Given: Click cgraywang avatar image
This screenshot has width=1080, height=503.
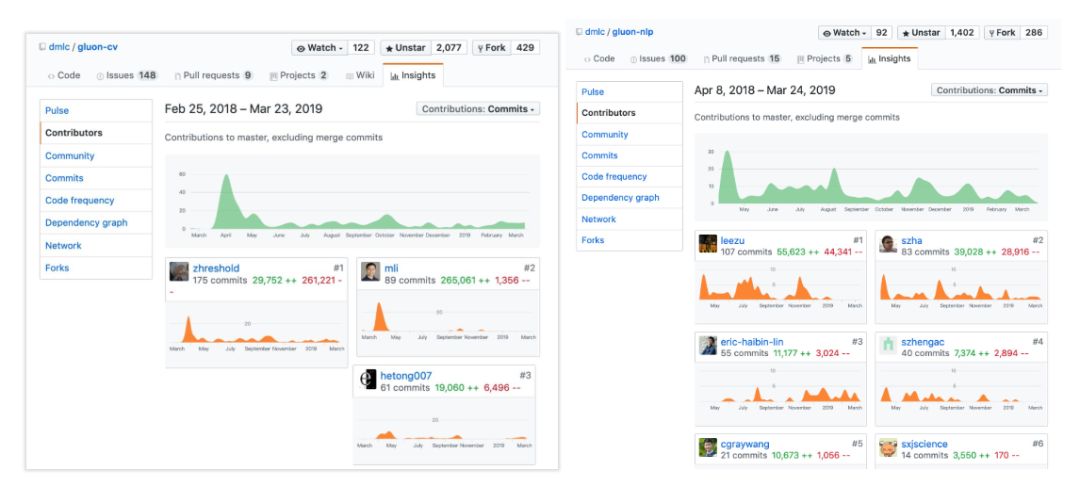Looking at the screenshot, I should [708, 447].
